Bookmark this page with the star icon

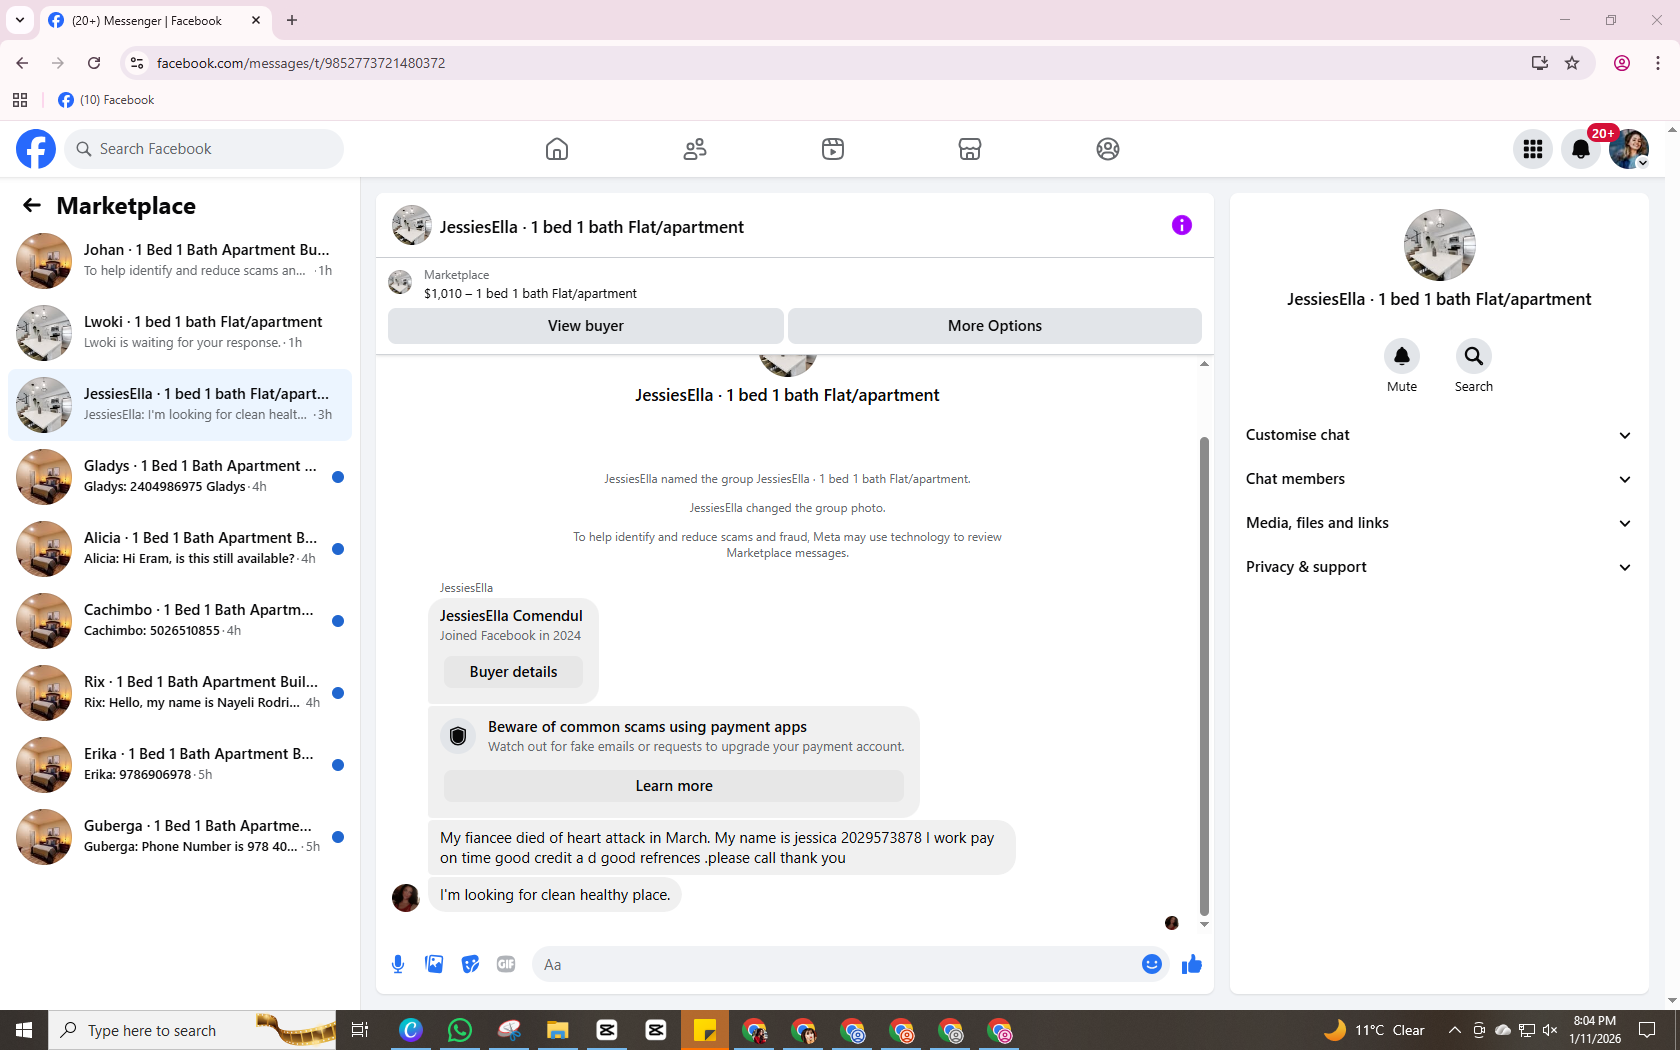(1572, 63)
